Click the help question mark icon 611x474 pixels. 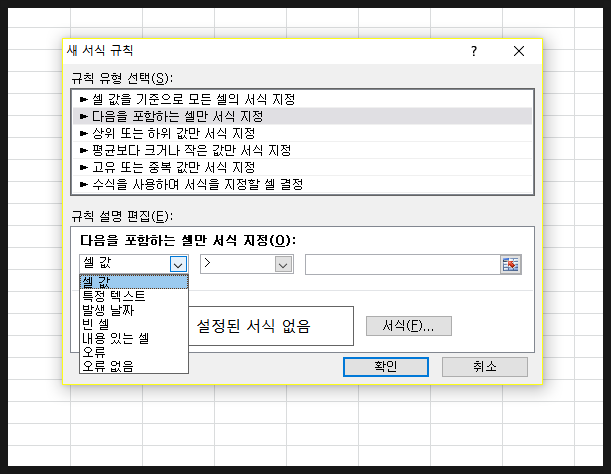tap(473, 51)
